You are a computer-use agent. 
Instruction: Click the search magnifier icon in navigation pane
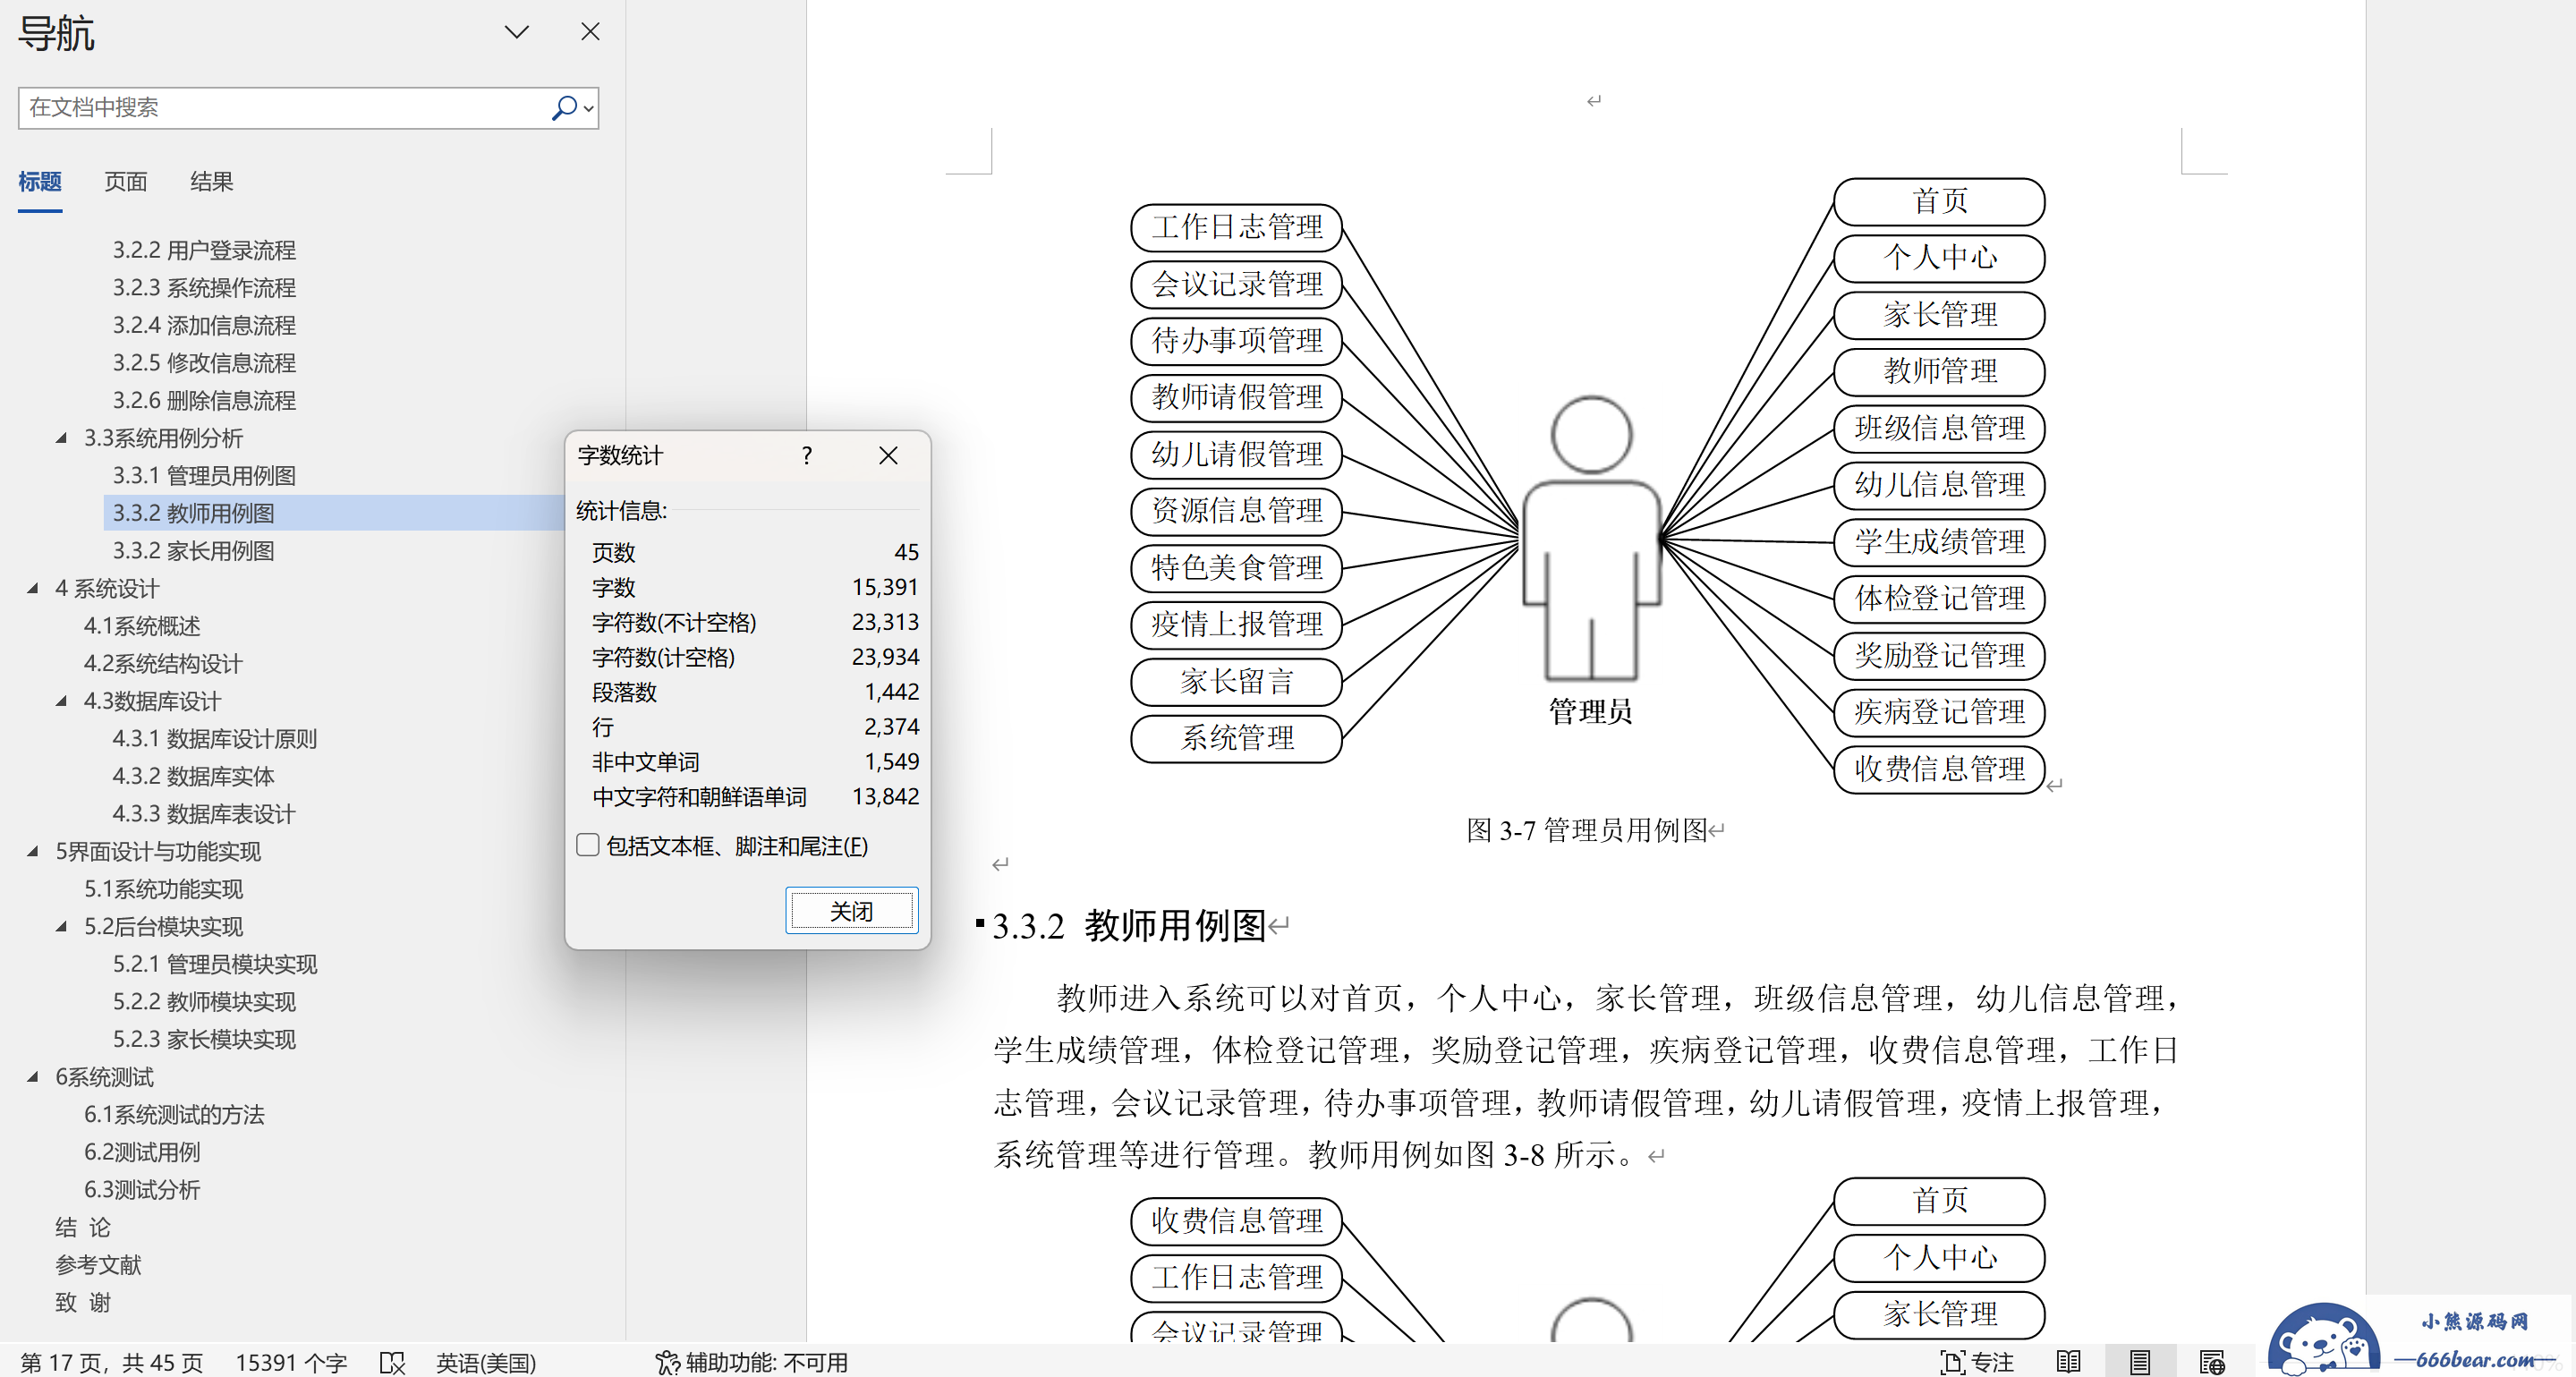pyautogui.click(x=563, y=107)
